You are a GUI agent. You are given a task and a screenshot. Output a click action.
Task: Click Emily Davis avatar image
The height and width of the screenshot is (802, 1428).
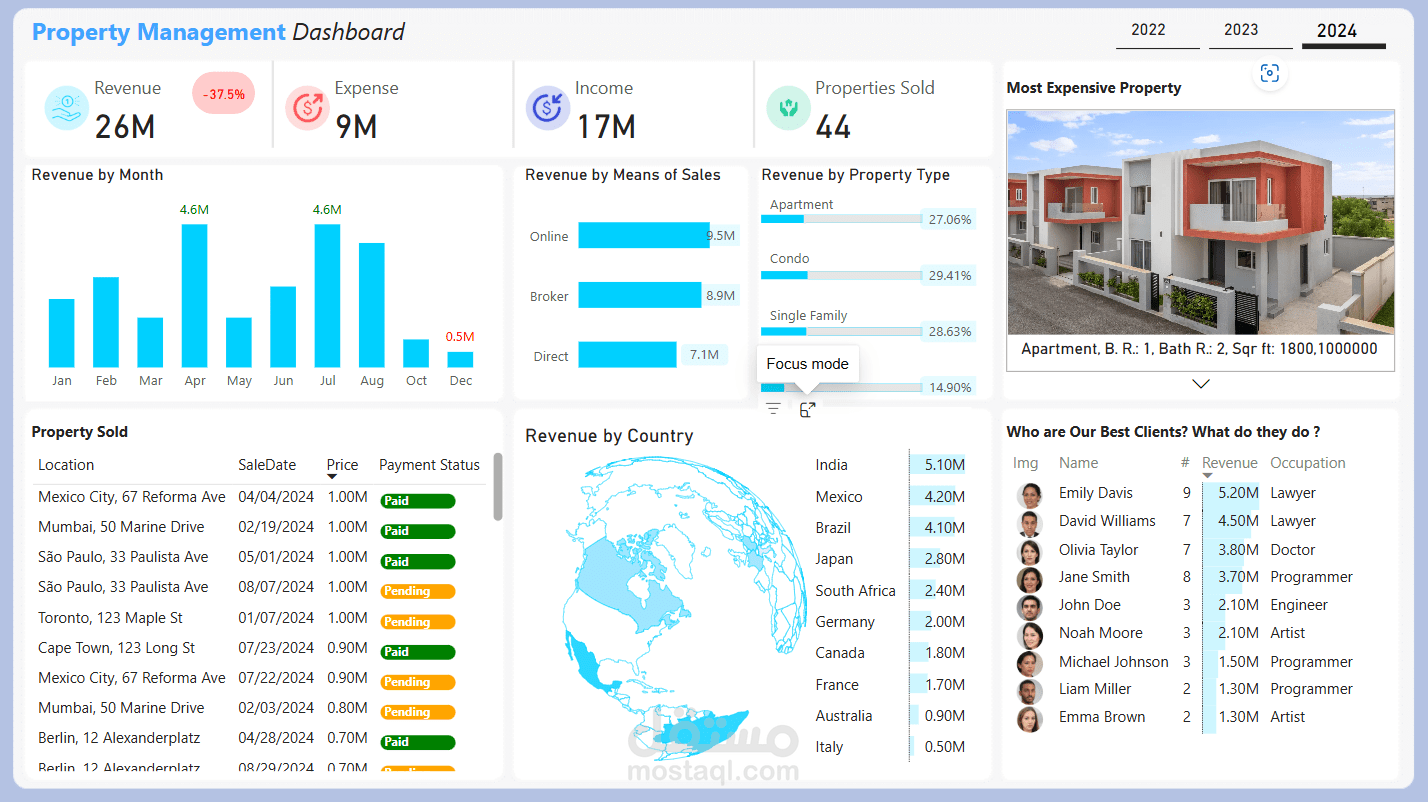(x=1029, y=495)
